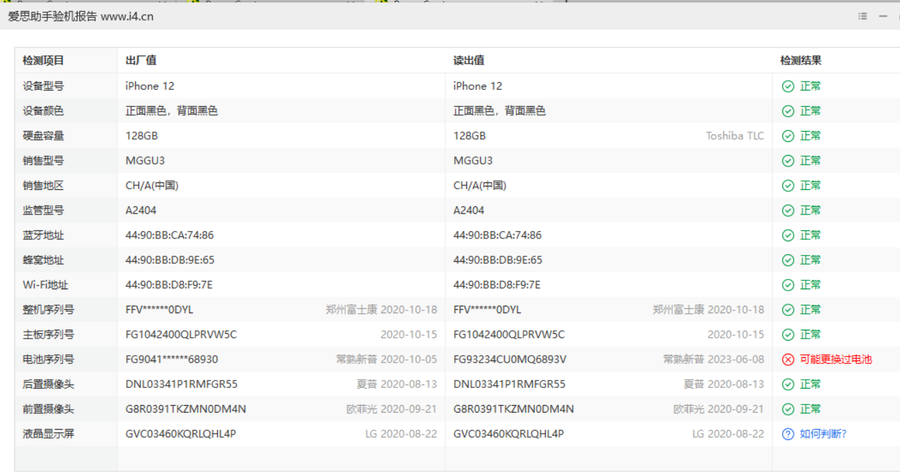900x475 pixels.
Task: Click green check icon in 后置摄像头 row
Action: coord(788,384)
